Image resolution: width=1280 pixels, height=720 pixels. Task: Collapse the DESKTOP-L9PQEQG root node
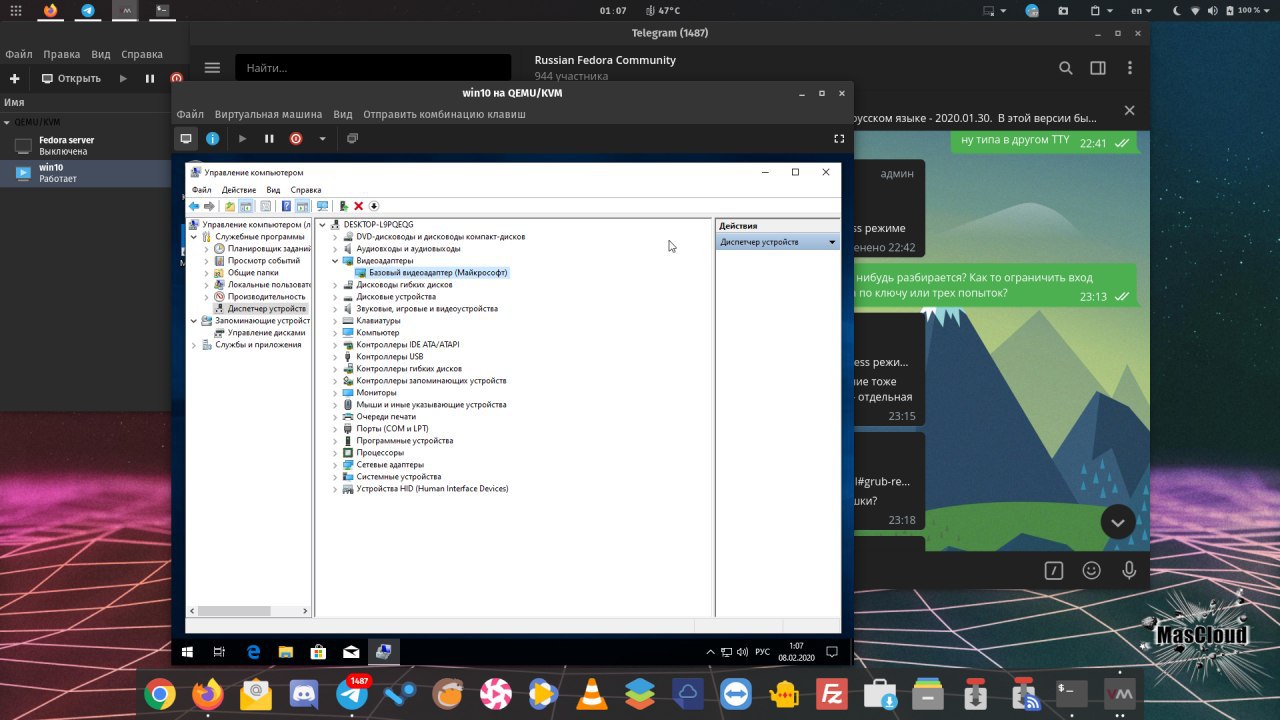[323, 224]
